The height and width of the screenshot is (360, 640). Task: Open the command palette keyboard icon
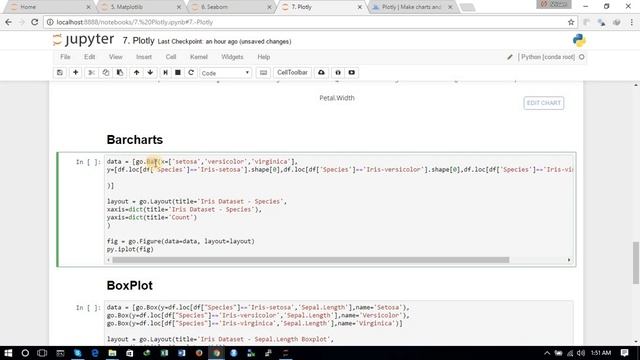click(x=263, y=73)
